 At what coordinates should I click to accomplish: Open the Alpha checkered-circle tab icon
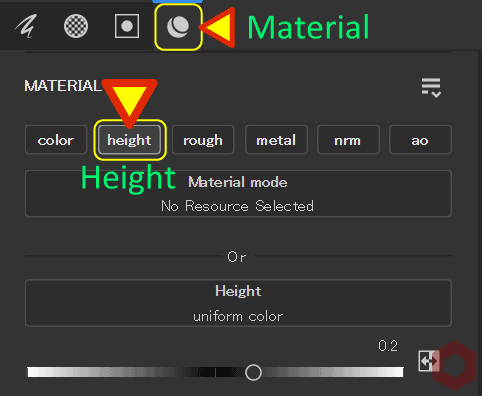click(76, 26)
